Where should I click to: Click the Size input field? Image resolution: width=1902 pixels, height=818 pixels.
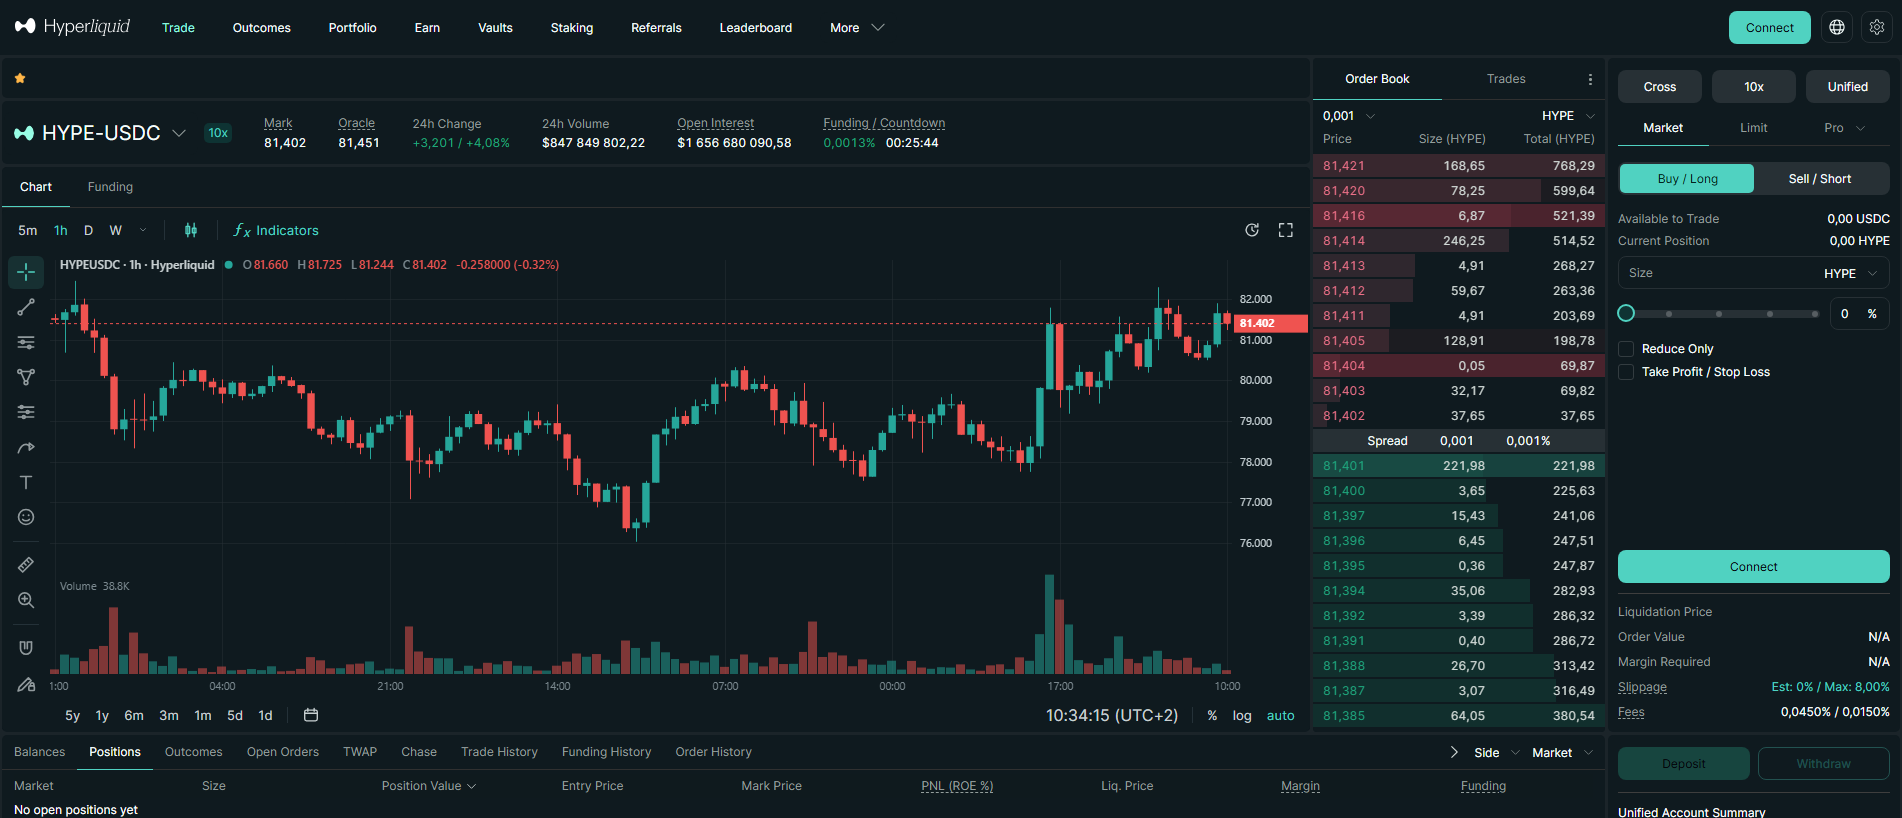click(x=1753, y=273)
